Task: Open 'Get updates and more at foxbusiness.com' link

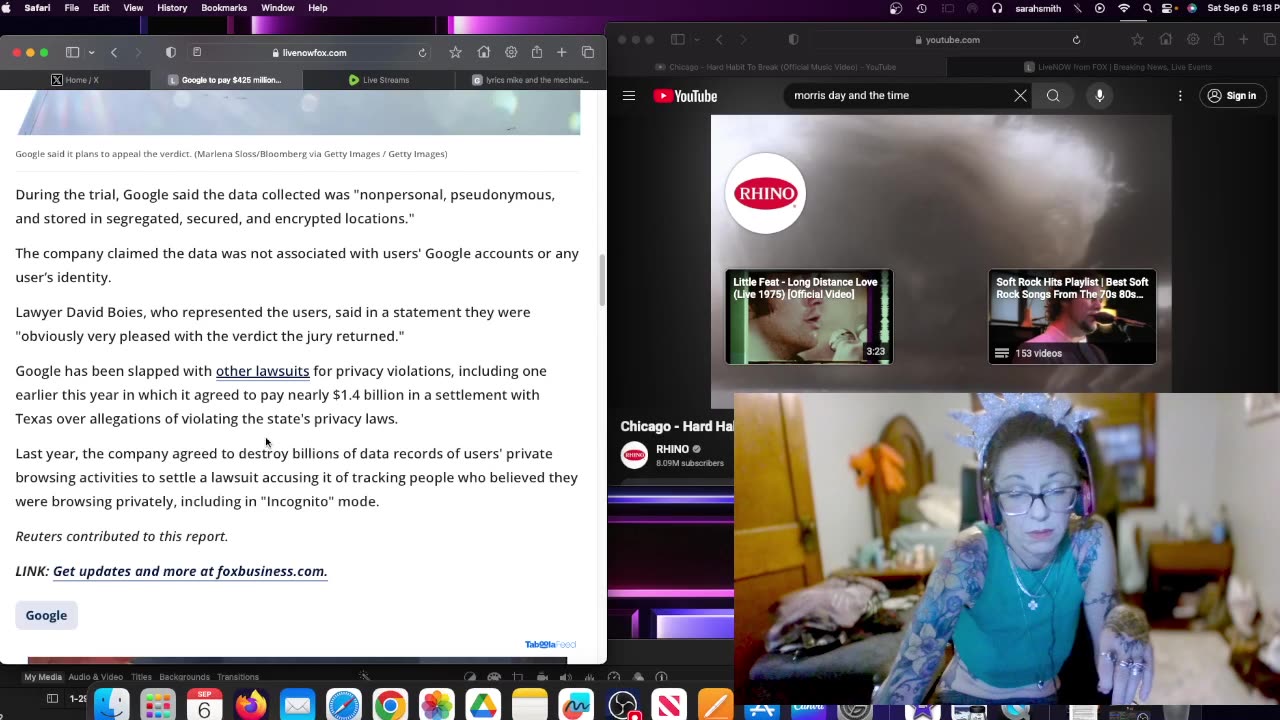Action: click(190, 571)
